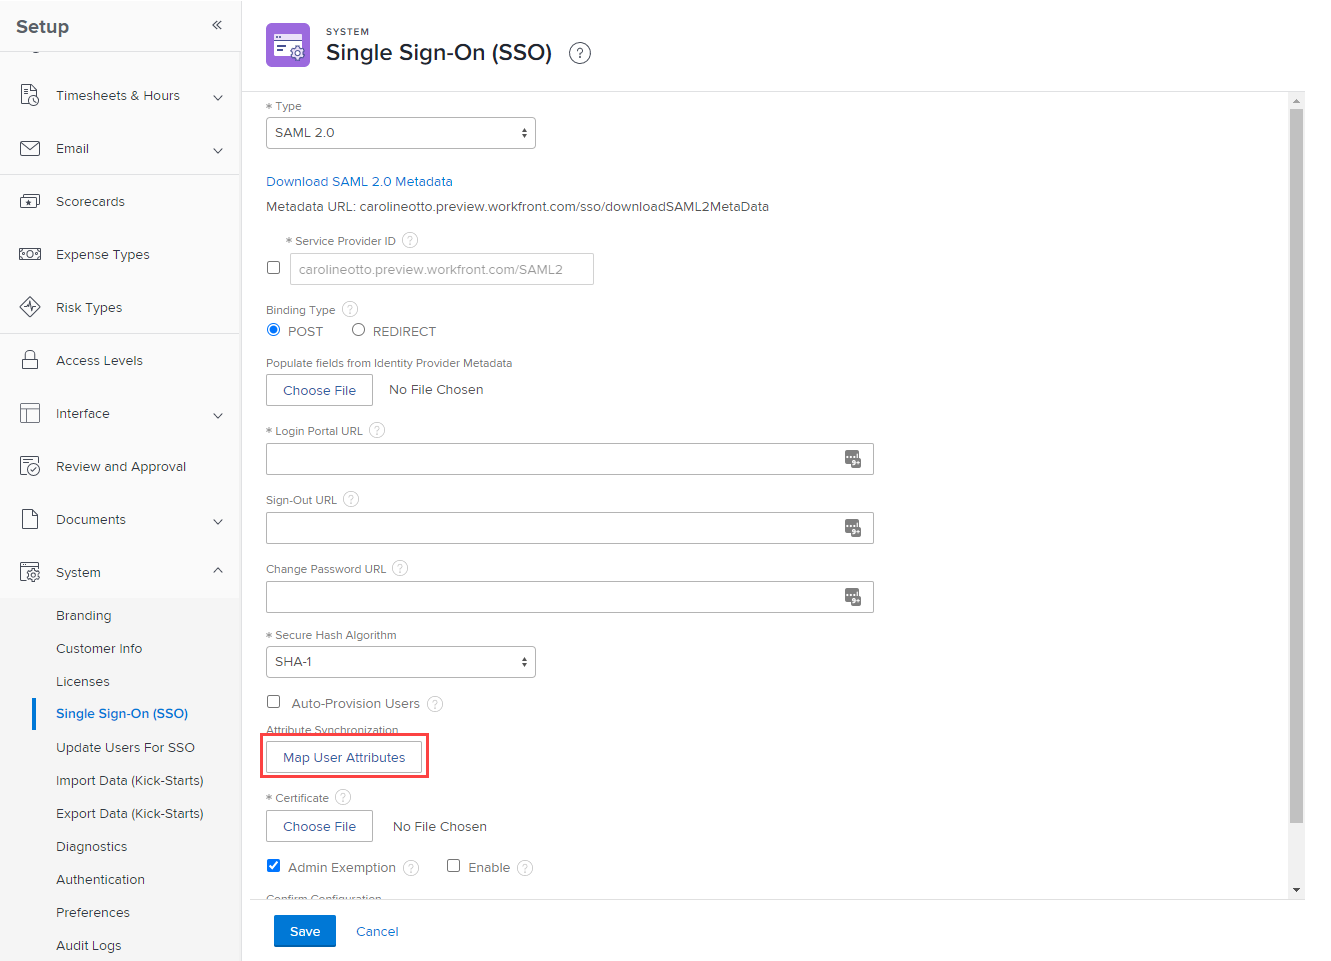Open Access Levels in the sidebar
Image resolution: width=1331 pixels, height=961 pixels.
99,361
